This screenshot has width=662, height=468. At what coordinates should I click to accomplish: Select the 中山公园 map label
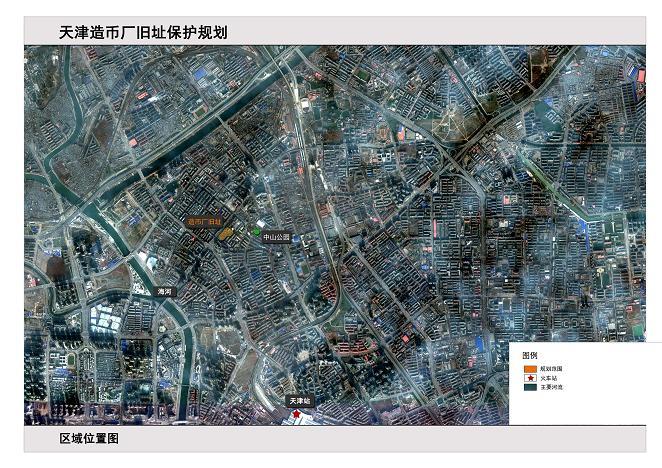[276, 238]
